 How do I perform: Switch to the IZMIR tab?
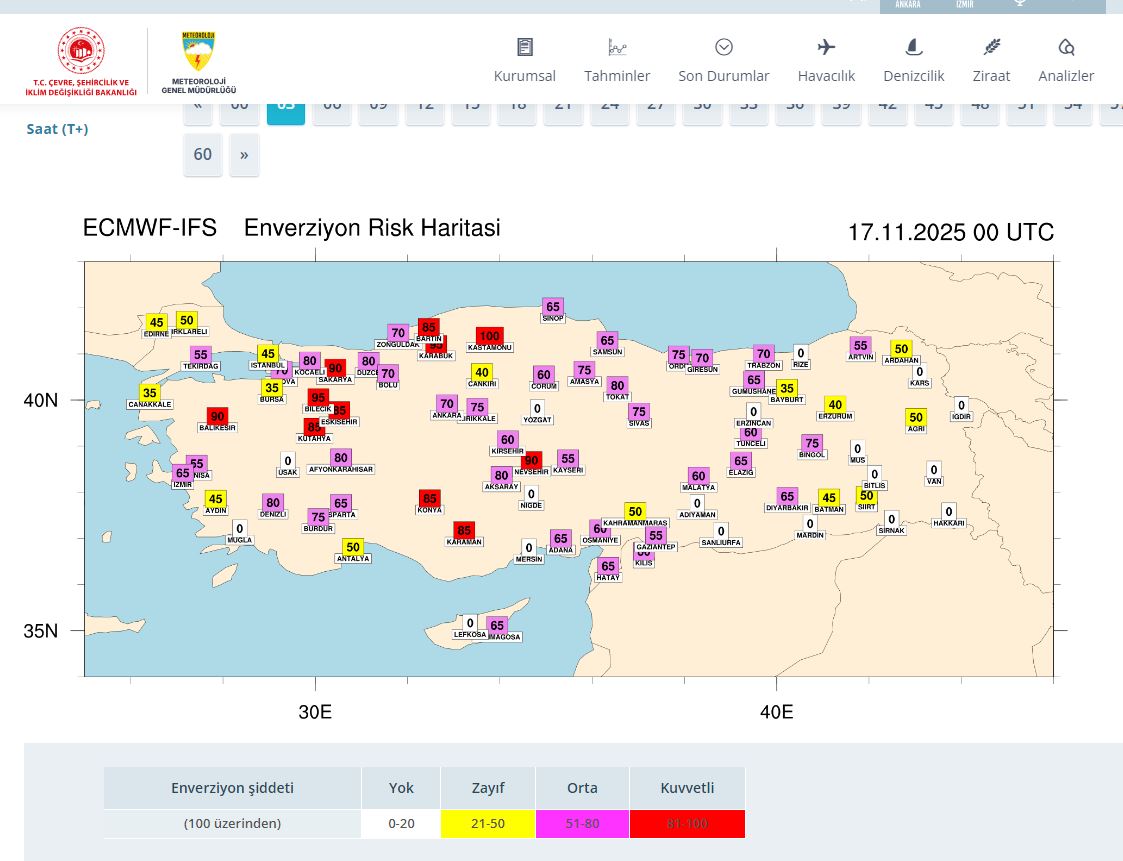(963, 3)
